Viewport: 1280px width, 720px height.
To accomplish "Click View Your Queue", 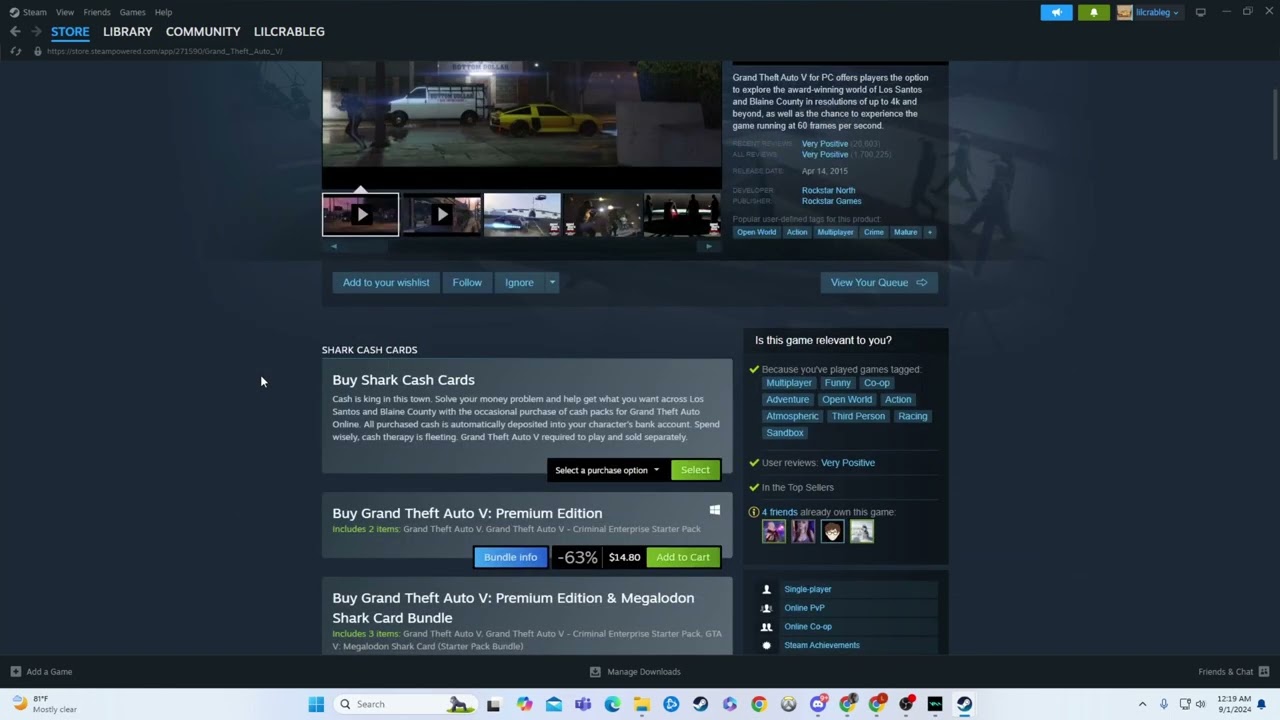I will [879, 282].
